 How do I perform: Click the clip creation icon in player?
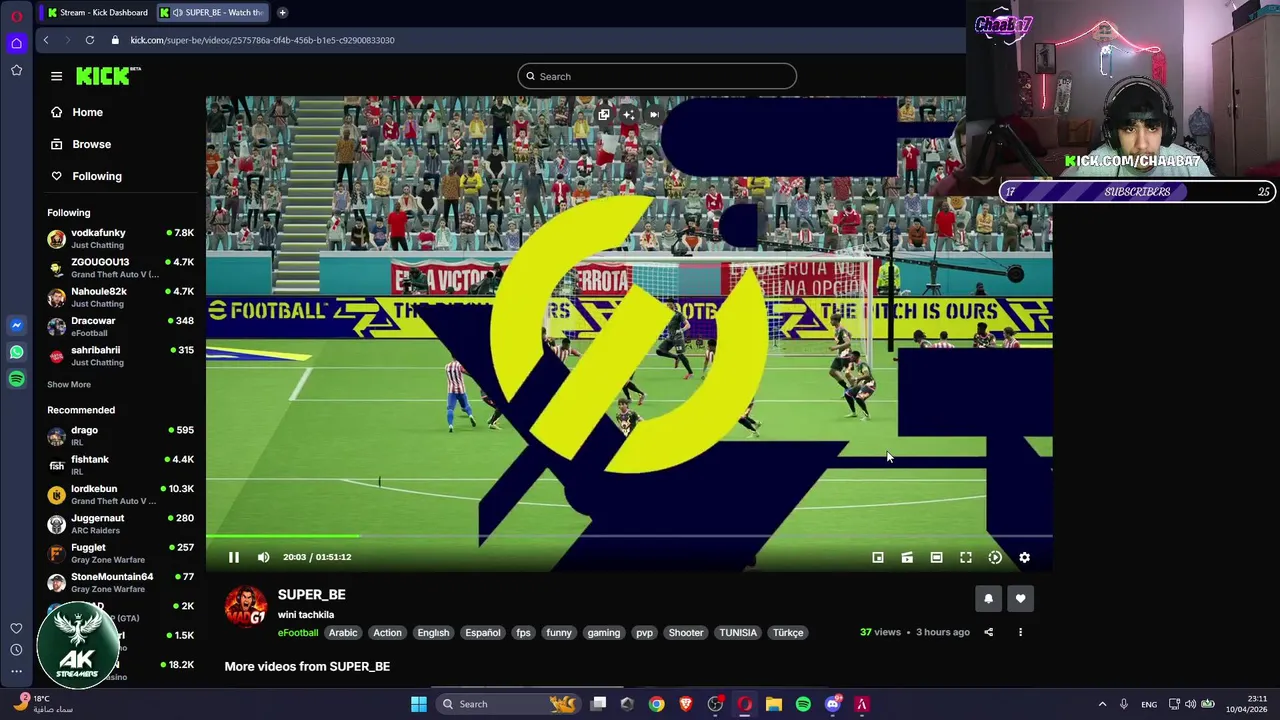907,558
